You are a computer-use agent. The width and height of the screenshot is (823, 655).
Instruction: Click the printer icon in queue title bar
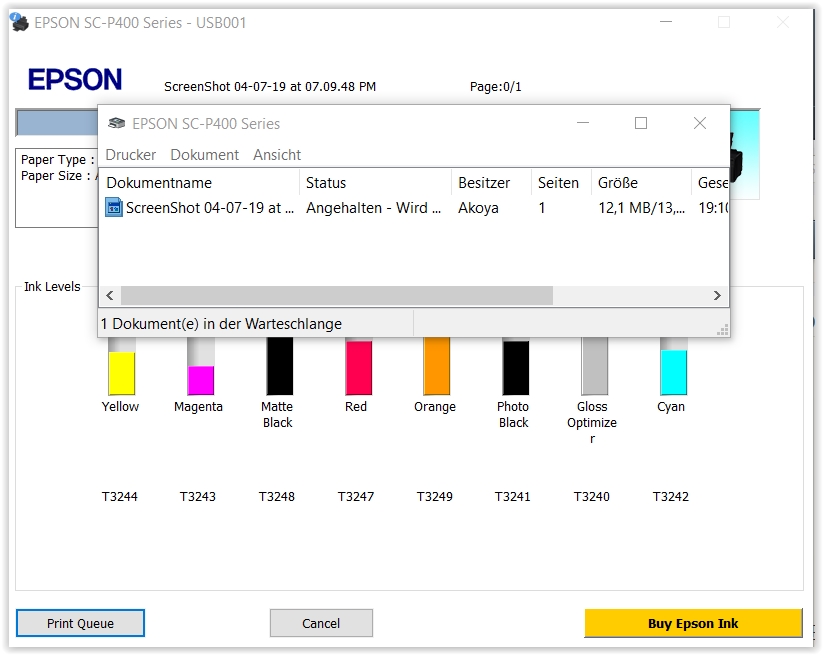pyautogui.click(x=117, y=123)
